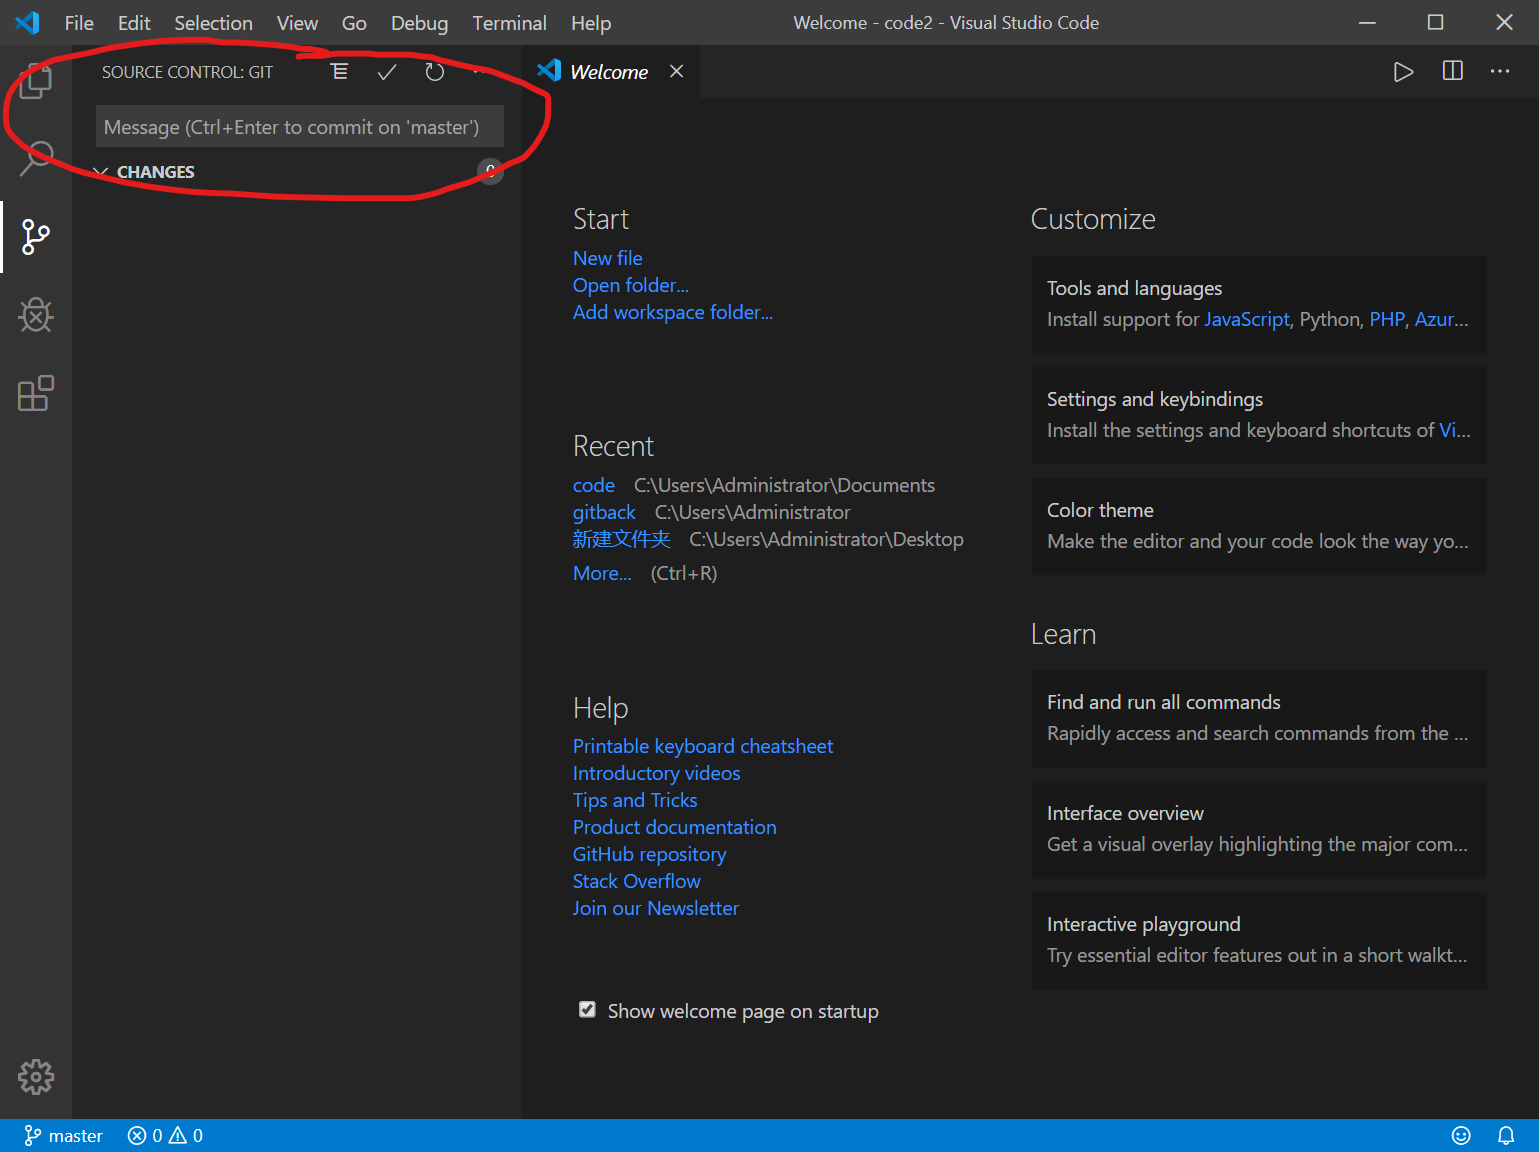Open the Explorer sidebar view
Image resolution: width=1539 pixels, height=1152 pixels.
pyautogui.click(x=36, y=82)
